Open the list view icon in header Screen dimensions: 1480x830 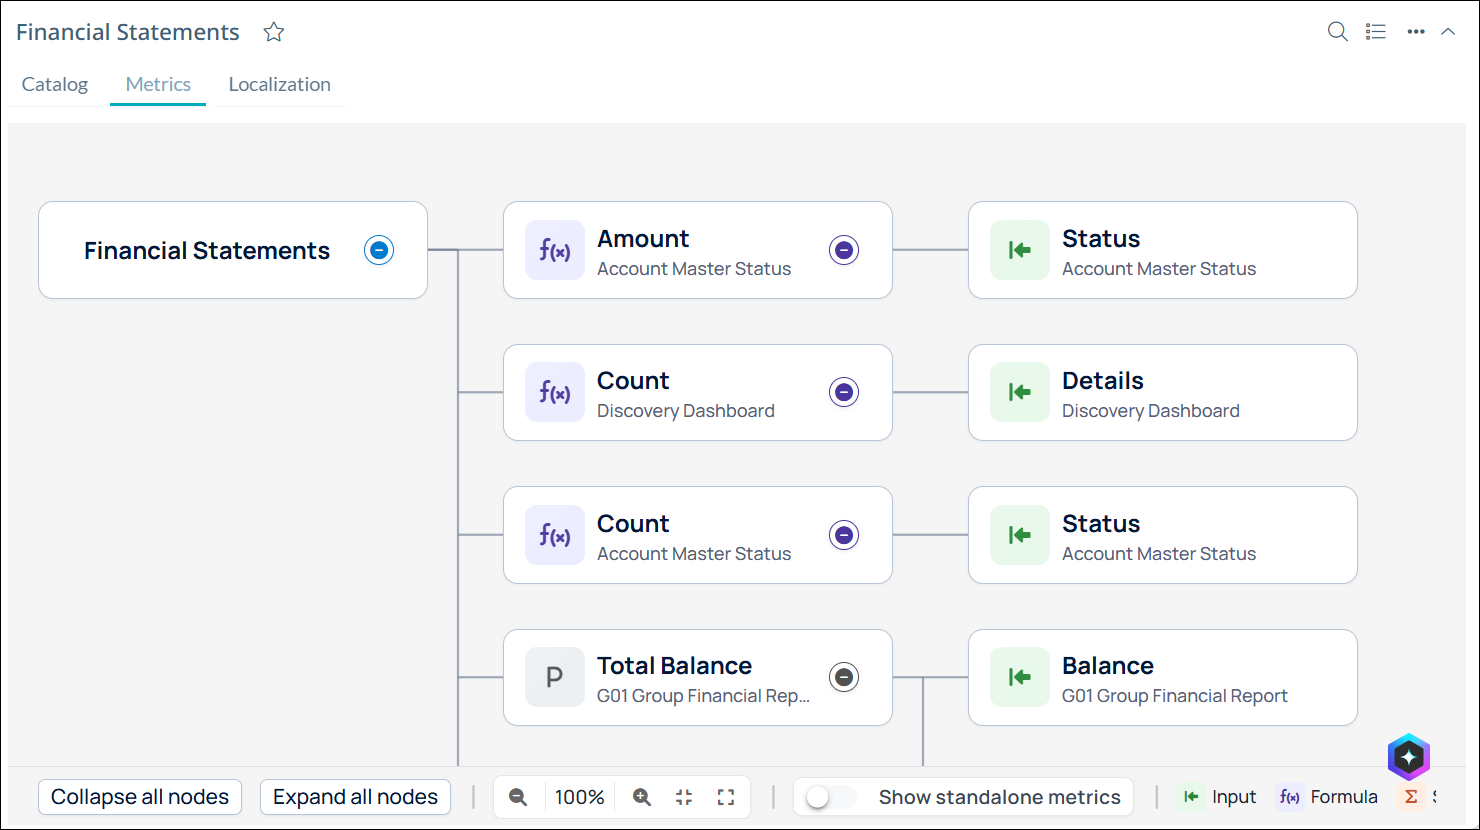pyautogui.click(x=1376, y=32)
